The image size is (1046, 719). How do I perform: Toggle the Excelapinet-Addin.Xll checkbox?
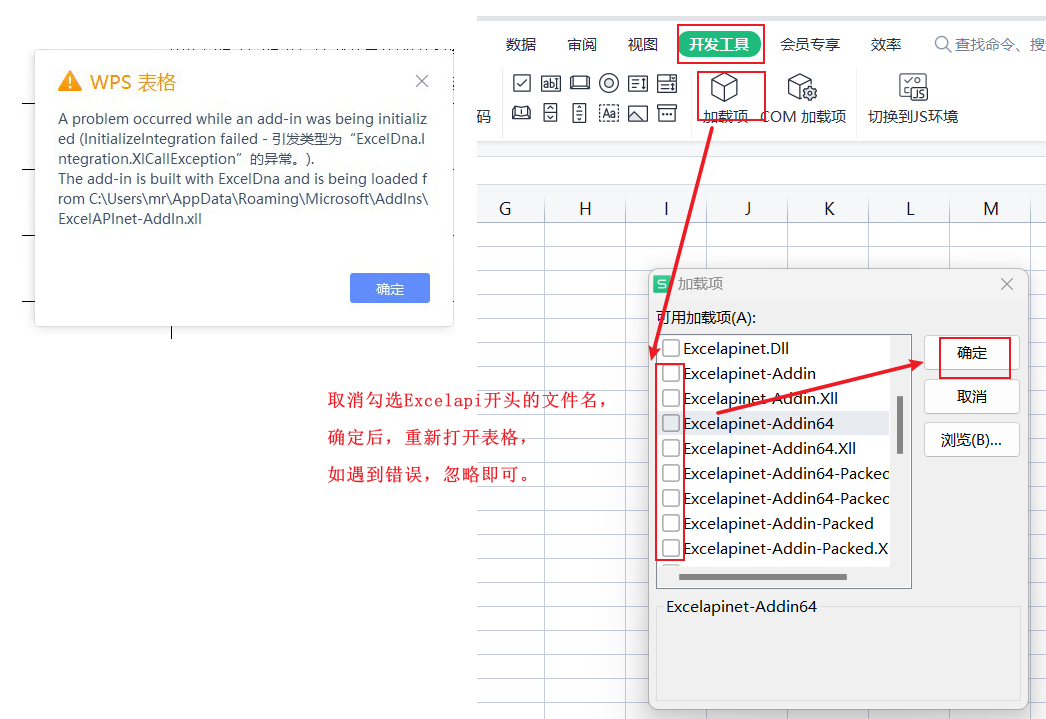[x=671, y=398]
